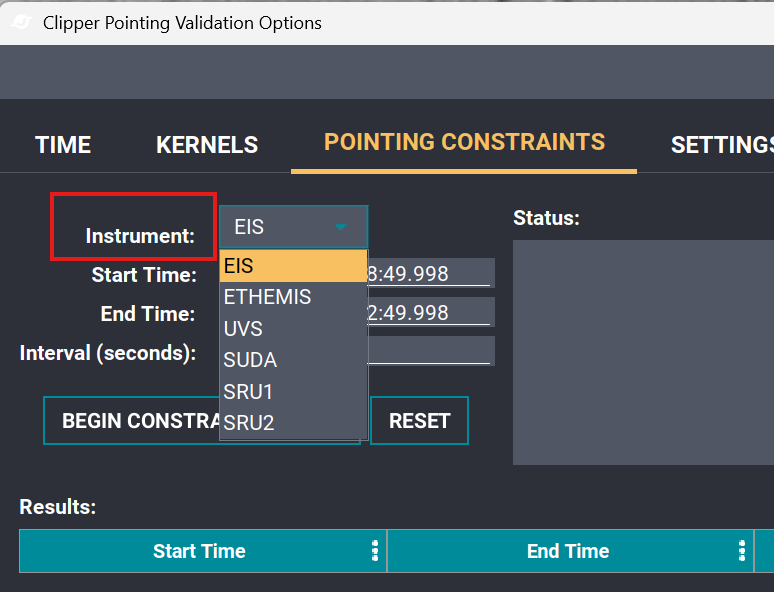Pick UVS in the instrument list
Image resolution: width=774 pixels, height=592 pixels.
click(293, 329)
